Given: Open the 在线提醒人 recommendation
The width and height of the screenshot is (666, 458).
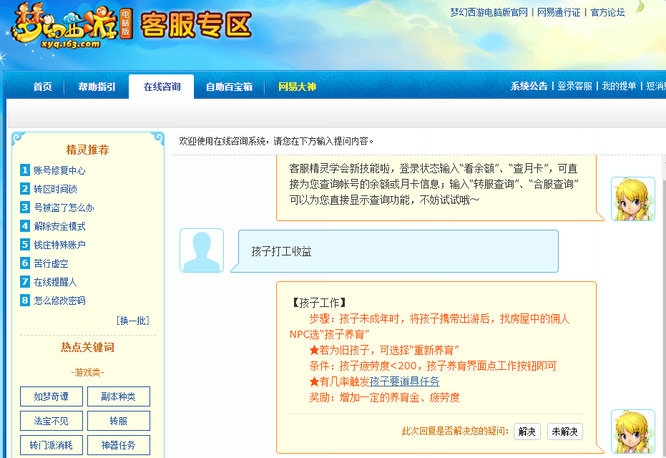Looking at the screenshot, I should [x=55, y=282].
